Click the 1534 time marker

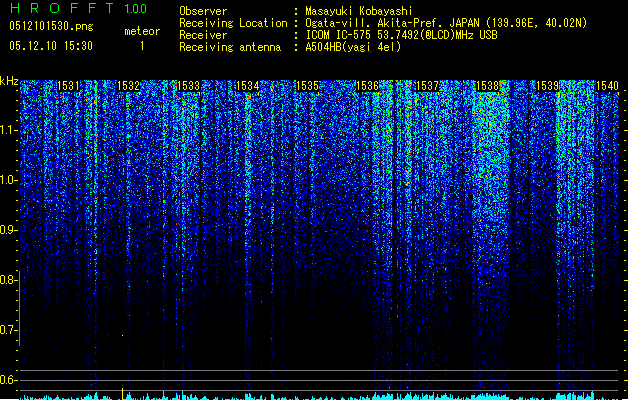coord(248,86)
